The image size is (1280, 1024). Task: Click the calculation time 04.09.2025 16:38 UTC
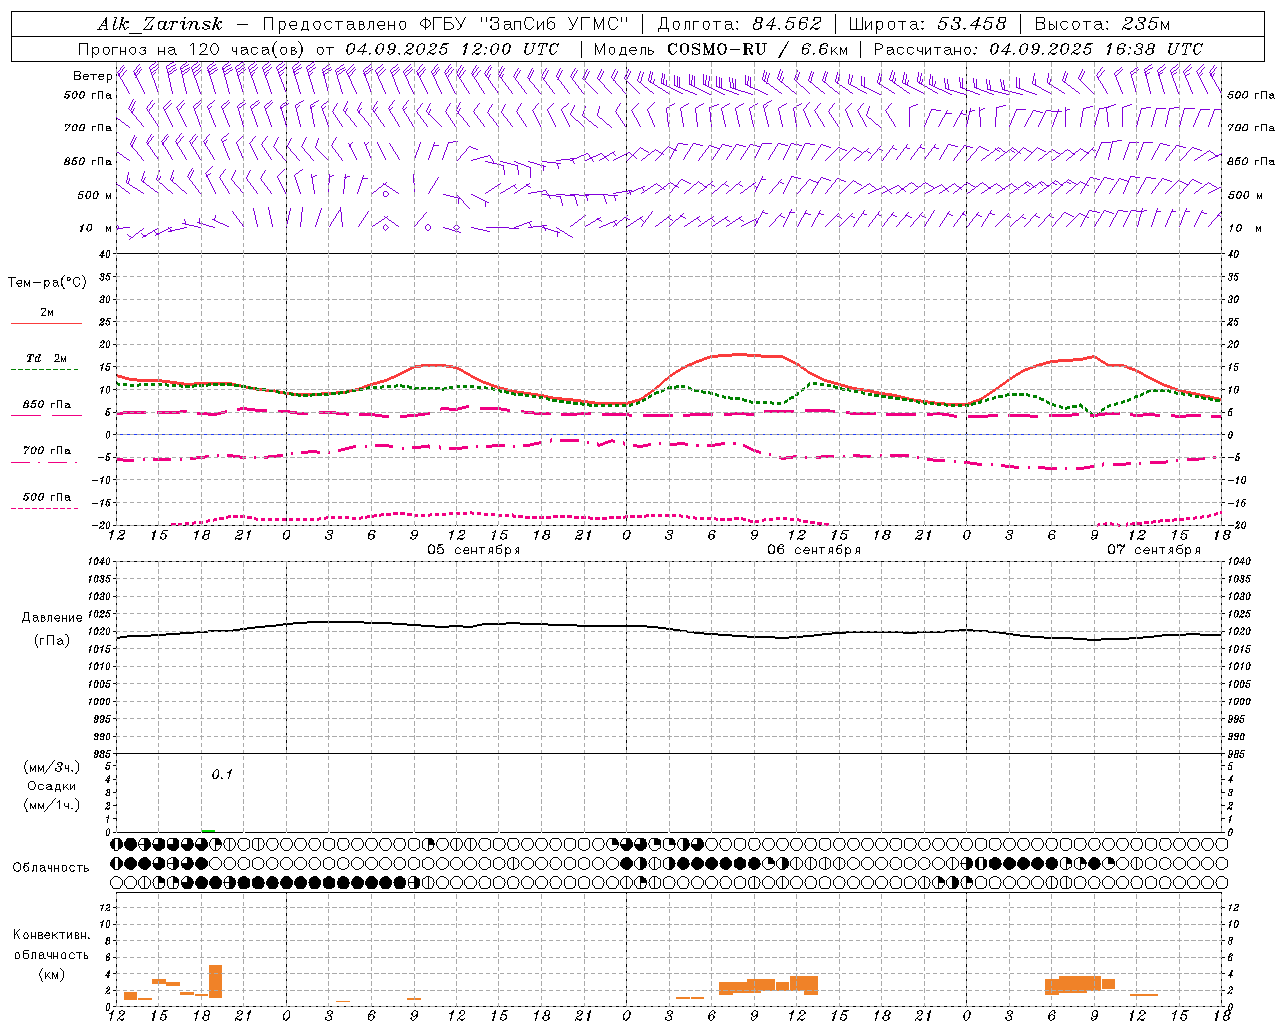(1096, 49)
